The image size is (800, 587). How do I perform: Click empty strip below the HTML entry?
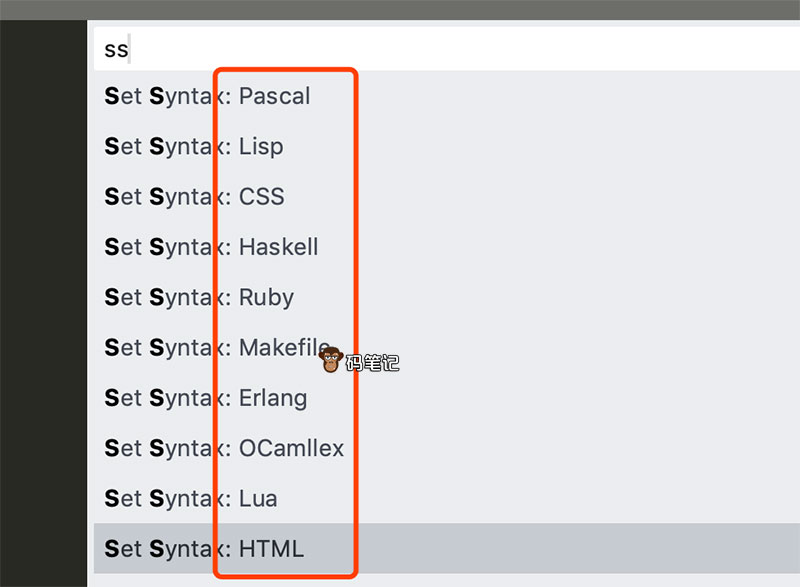(x=450, y=580)
